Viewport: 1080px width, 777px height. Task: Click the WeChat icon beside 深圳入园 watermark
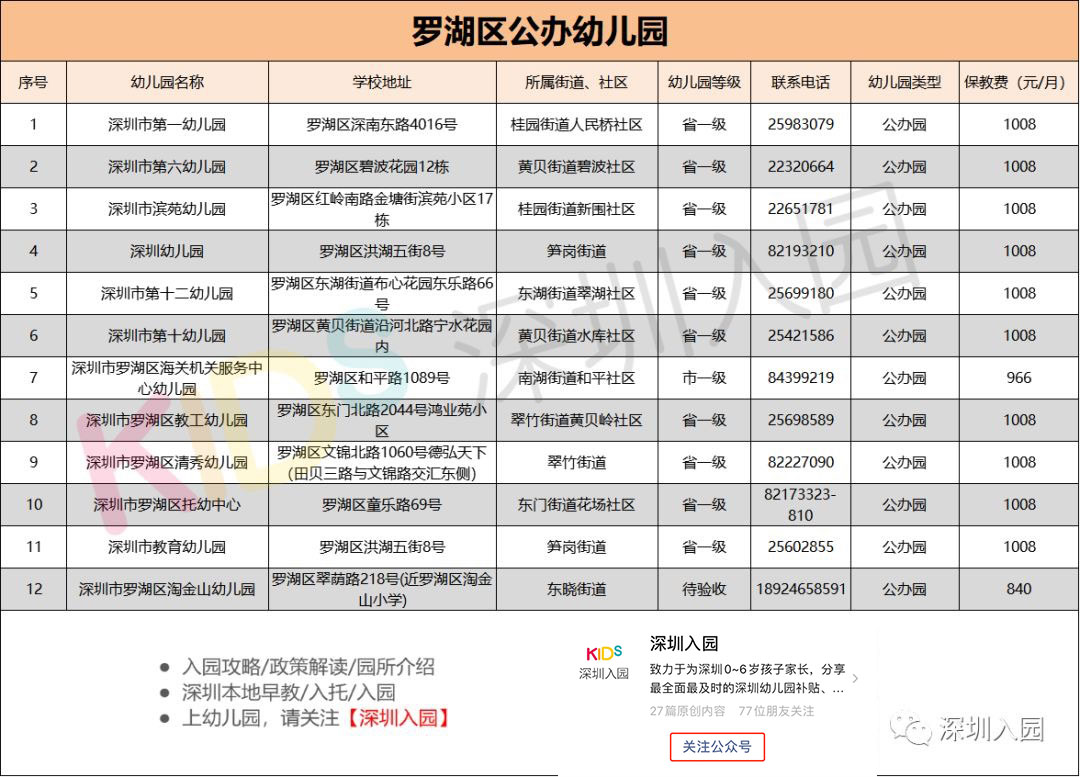[913, 727]
